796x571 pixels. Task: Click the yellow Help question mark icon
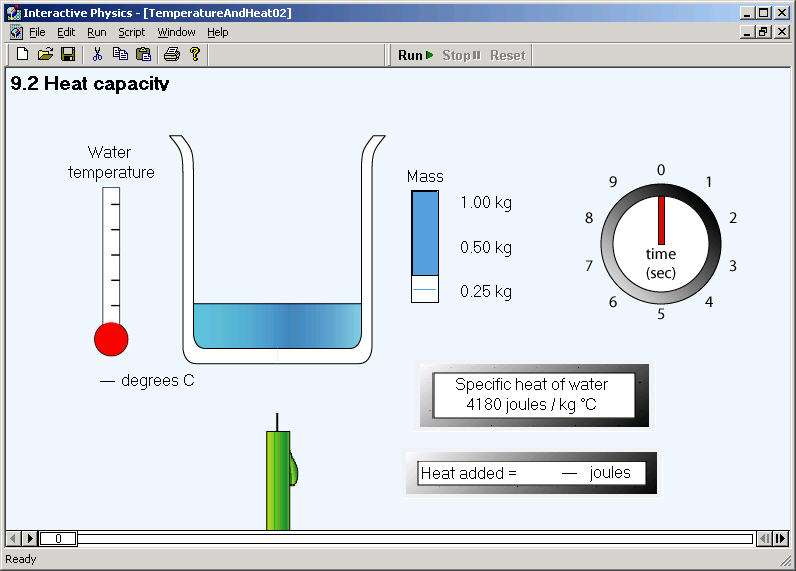[195, 54]
